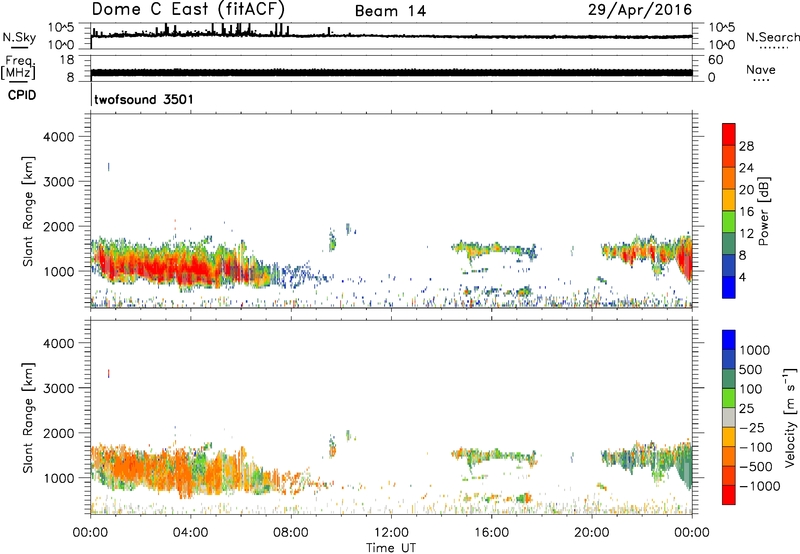Click the noise spike near 05:00 in the N.Sky panel
800x554 pixels.
[x=213, y=29]
